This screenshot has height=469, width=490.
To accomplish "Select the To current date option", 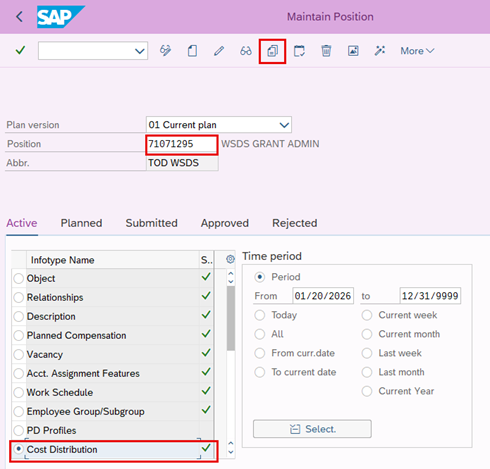I will pyautogui.click(x=260, y=372).
